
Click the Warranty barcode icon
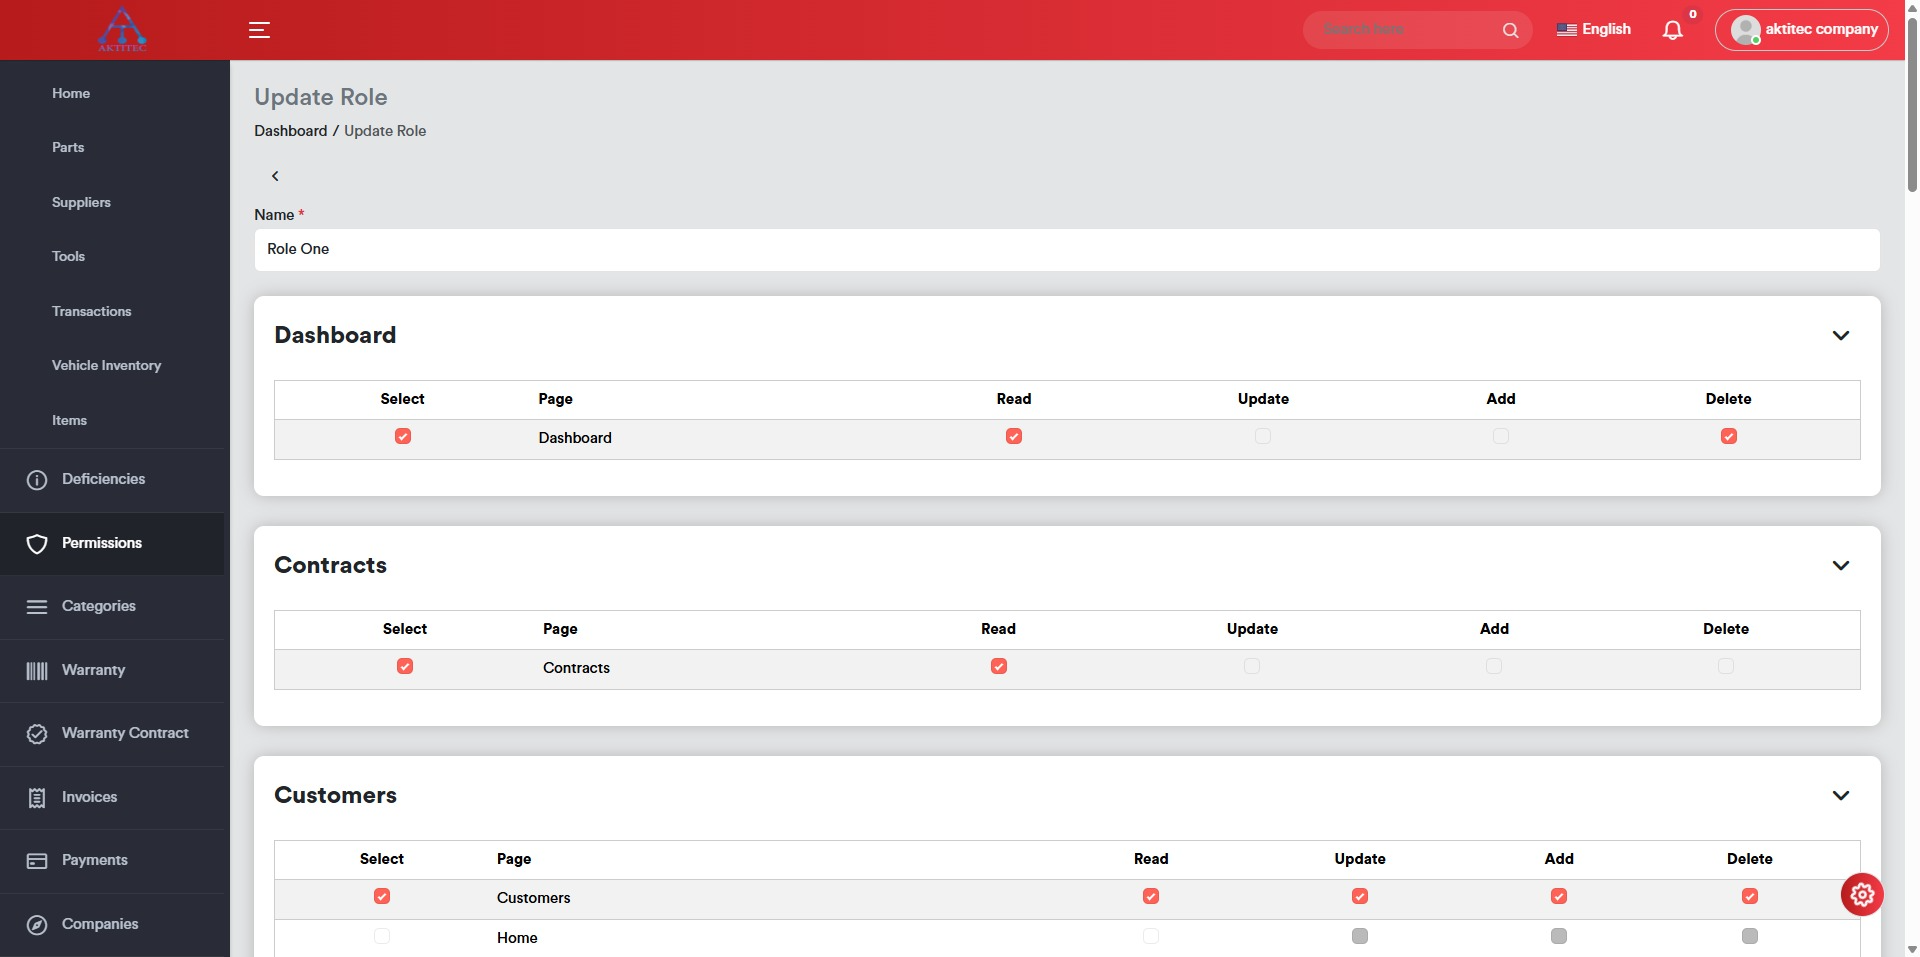pos(37,671)
